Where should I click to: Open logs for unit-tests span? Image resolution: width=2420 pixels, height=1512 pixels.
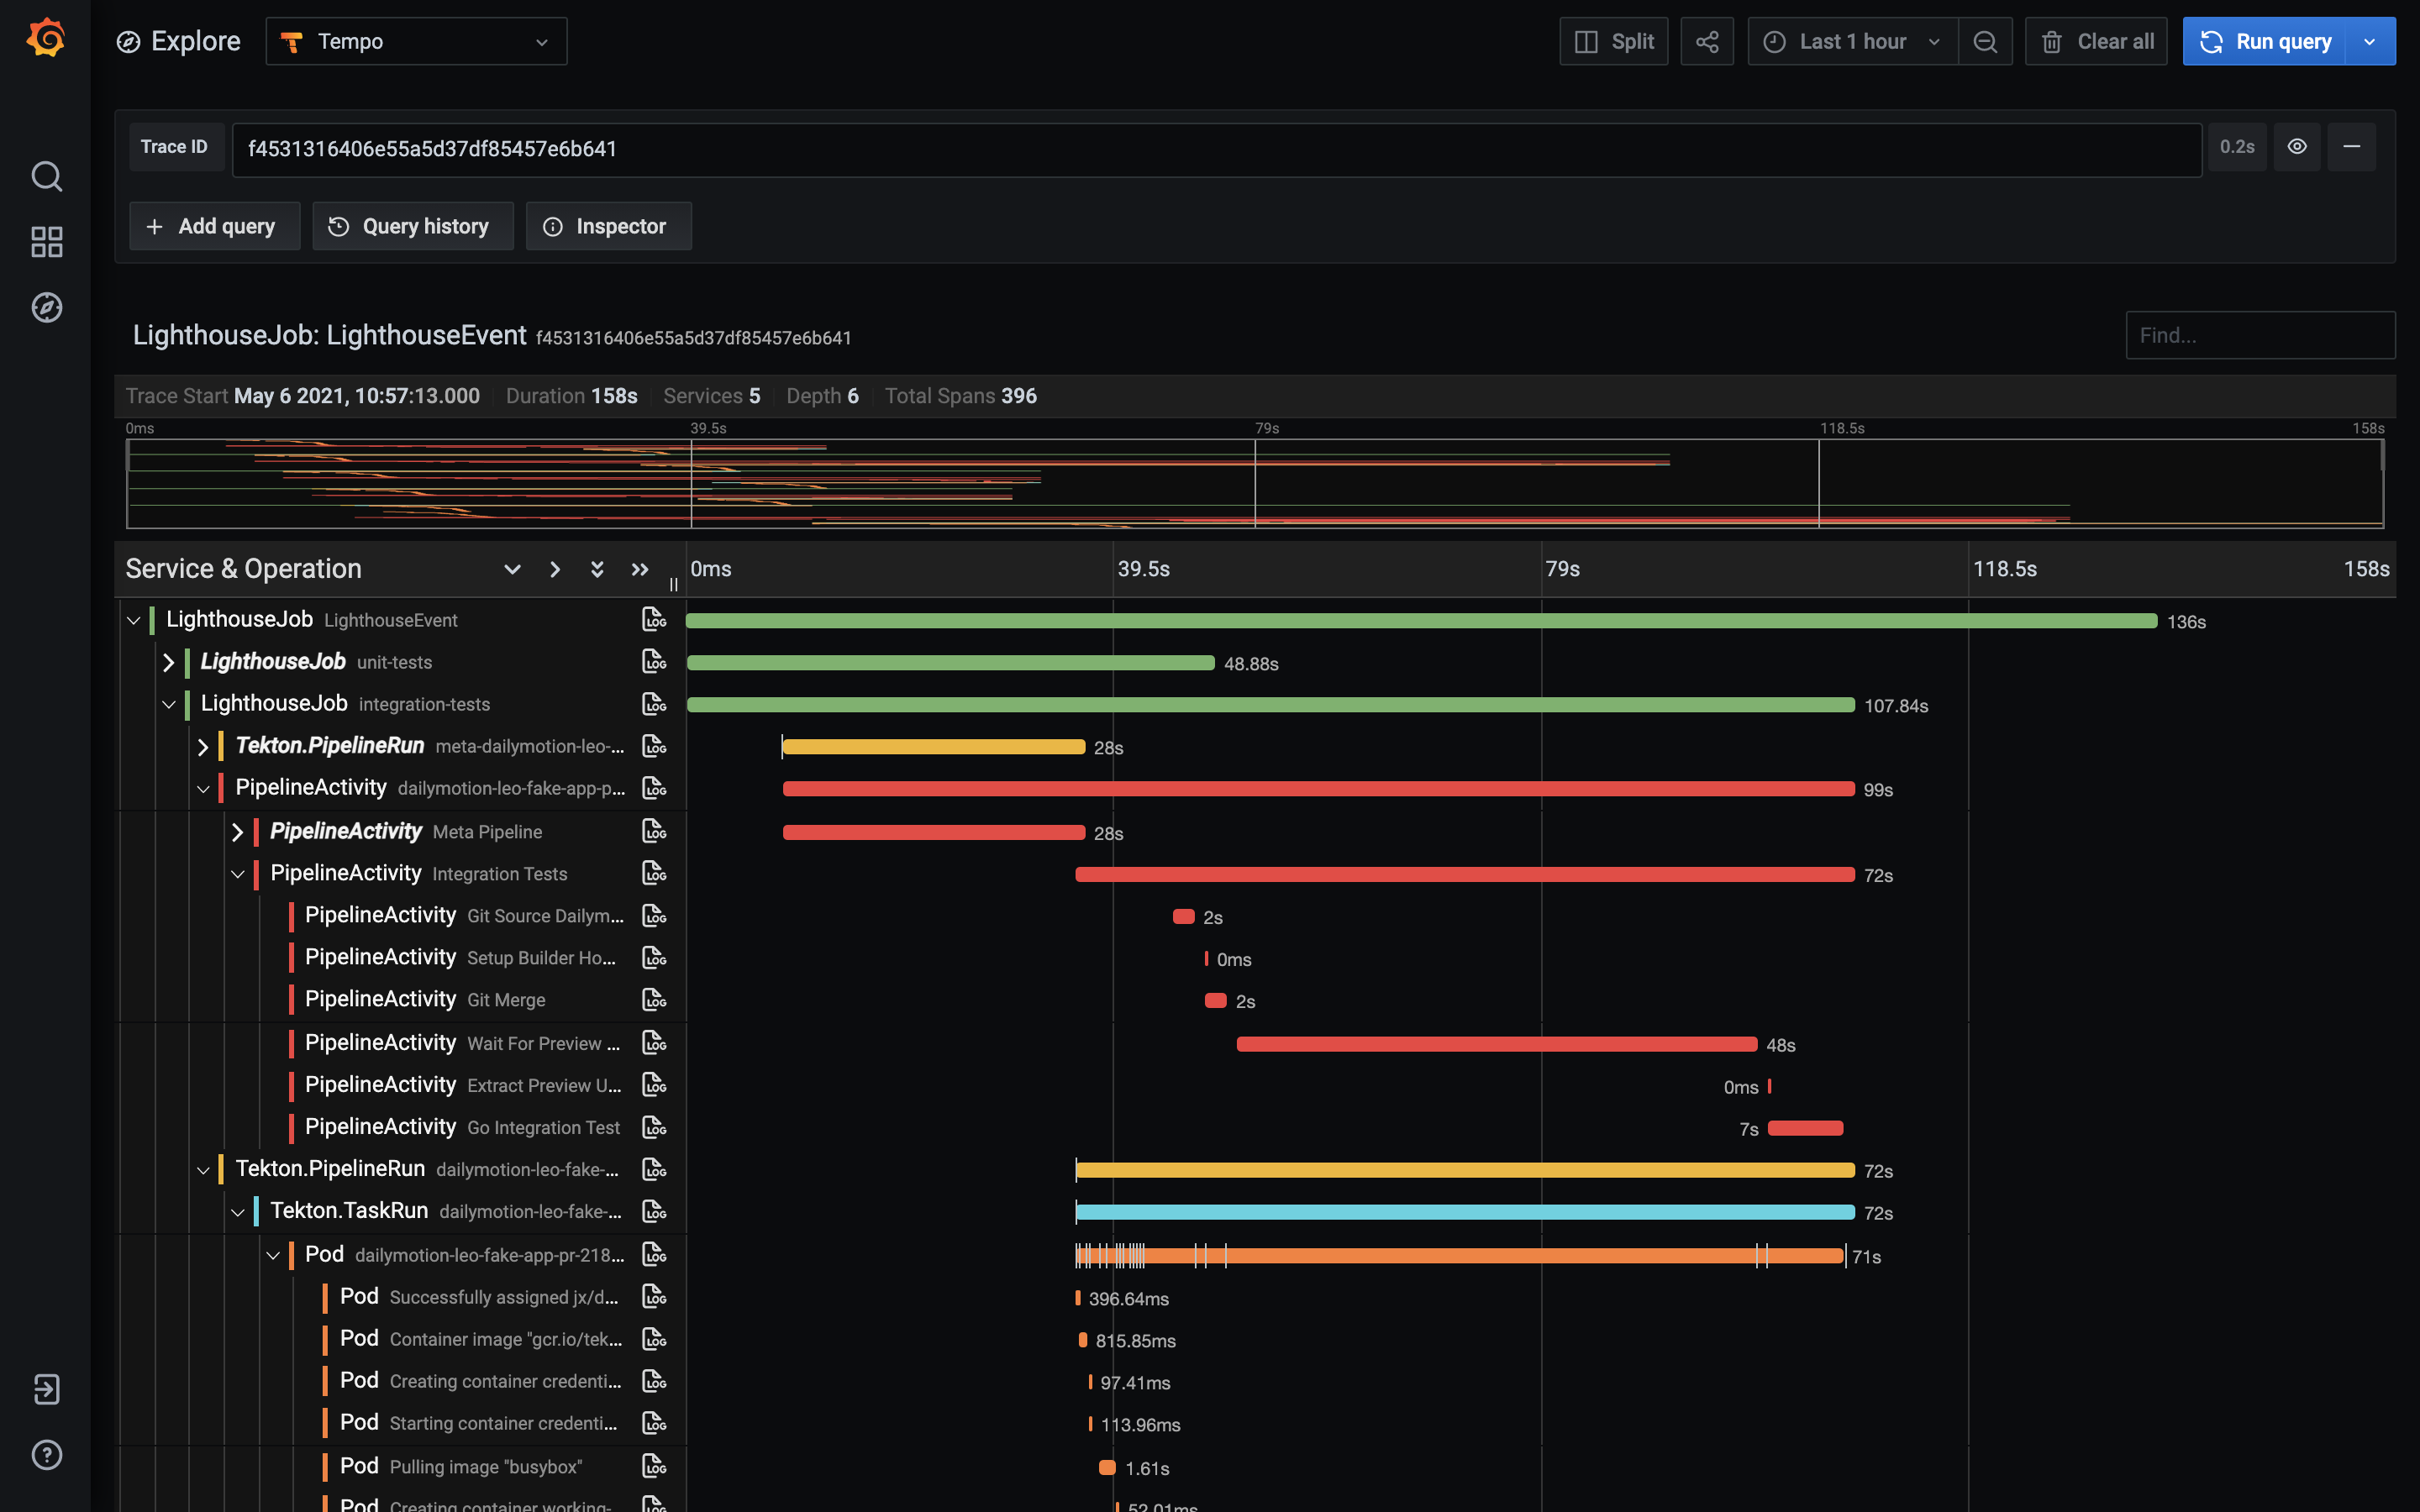click(x=654, y=662)
